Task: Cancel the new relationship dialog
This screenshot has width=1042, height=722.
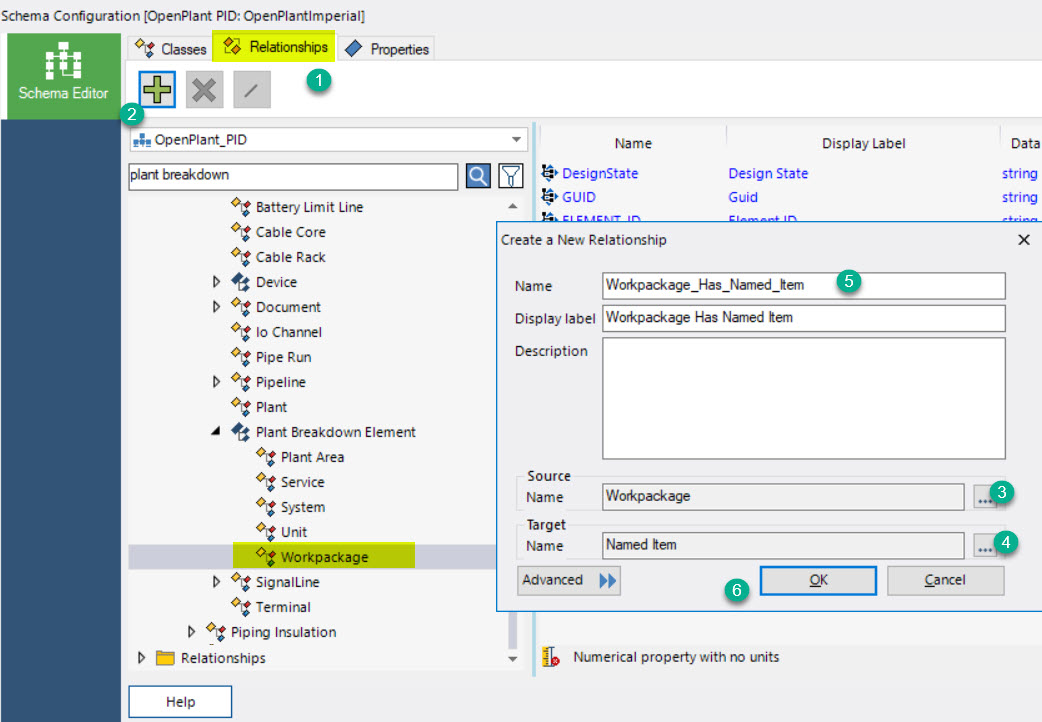Action: pos(945,580)
